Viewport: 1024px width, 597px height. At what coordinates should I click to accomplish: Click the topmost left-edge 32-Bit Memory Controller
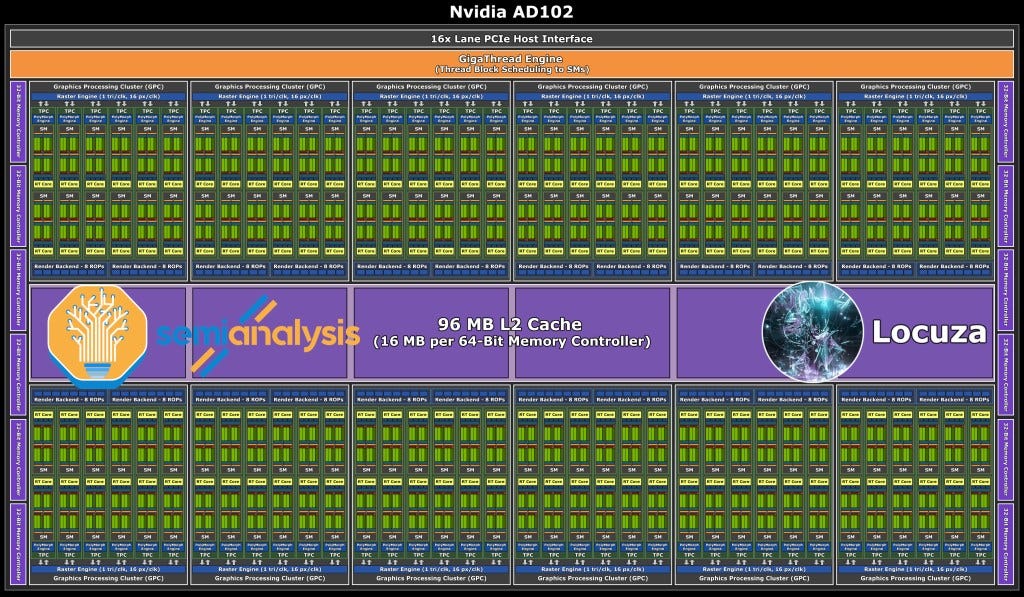point(18,121)
